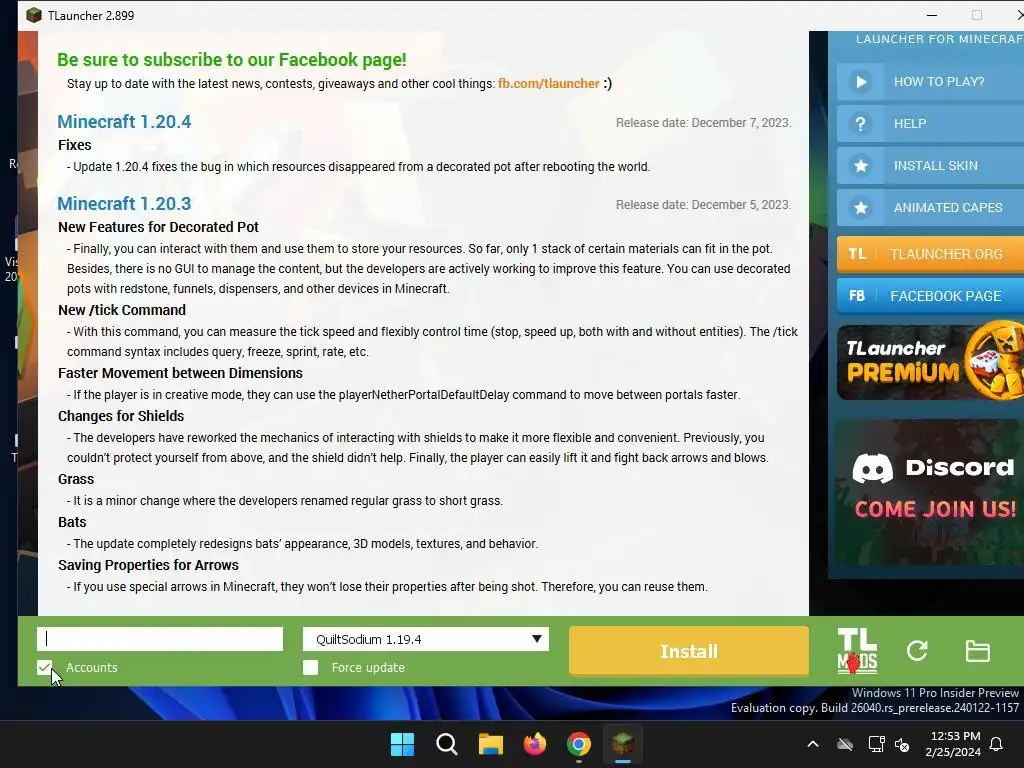Open FACEBOOK PAGE button

coord(931,296)
